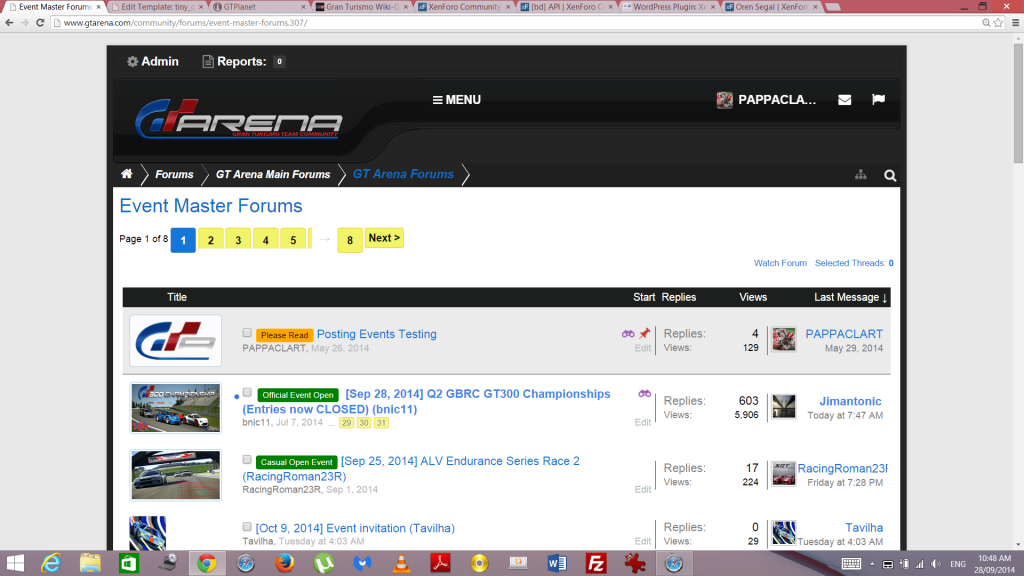Viewport: 1024px width, 576px height.
Task: Tick checkbox for Event invitation (Tavilha) thread
Action: point(247,526)
